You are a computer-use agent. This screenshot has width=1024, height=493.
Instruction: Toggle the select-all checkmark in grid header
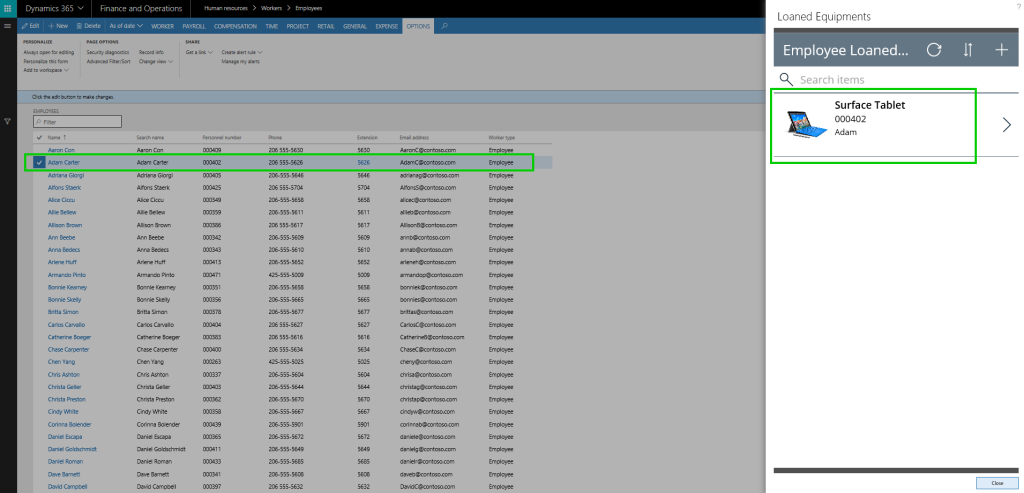point(39,137)
